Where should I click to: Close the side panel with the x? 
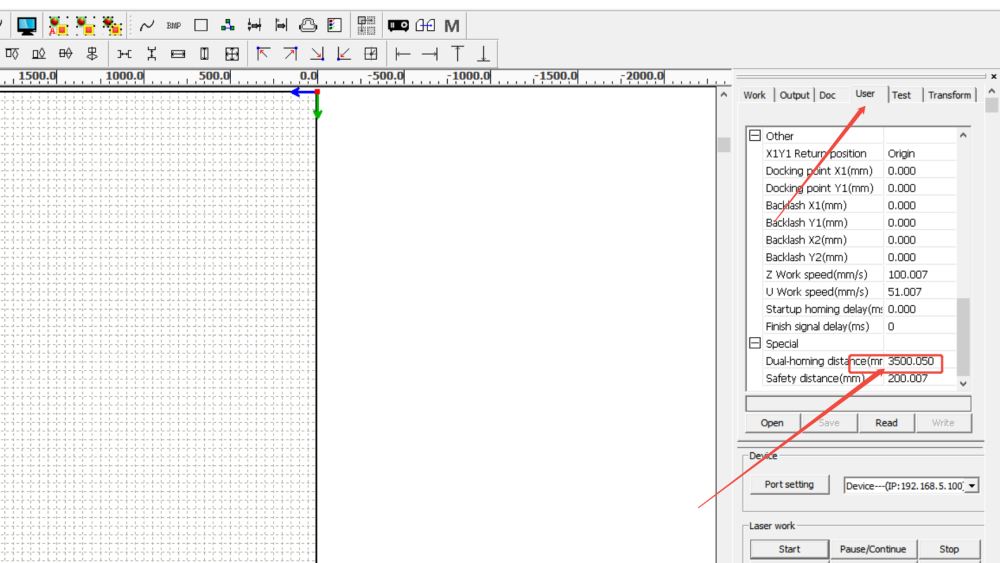(x=994, y=77)
